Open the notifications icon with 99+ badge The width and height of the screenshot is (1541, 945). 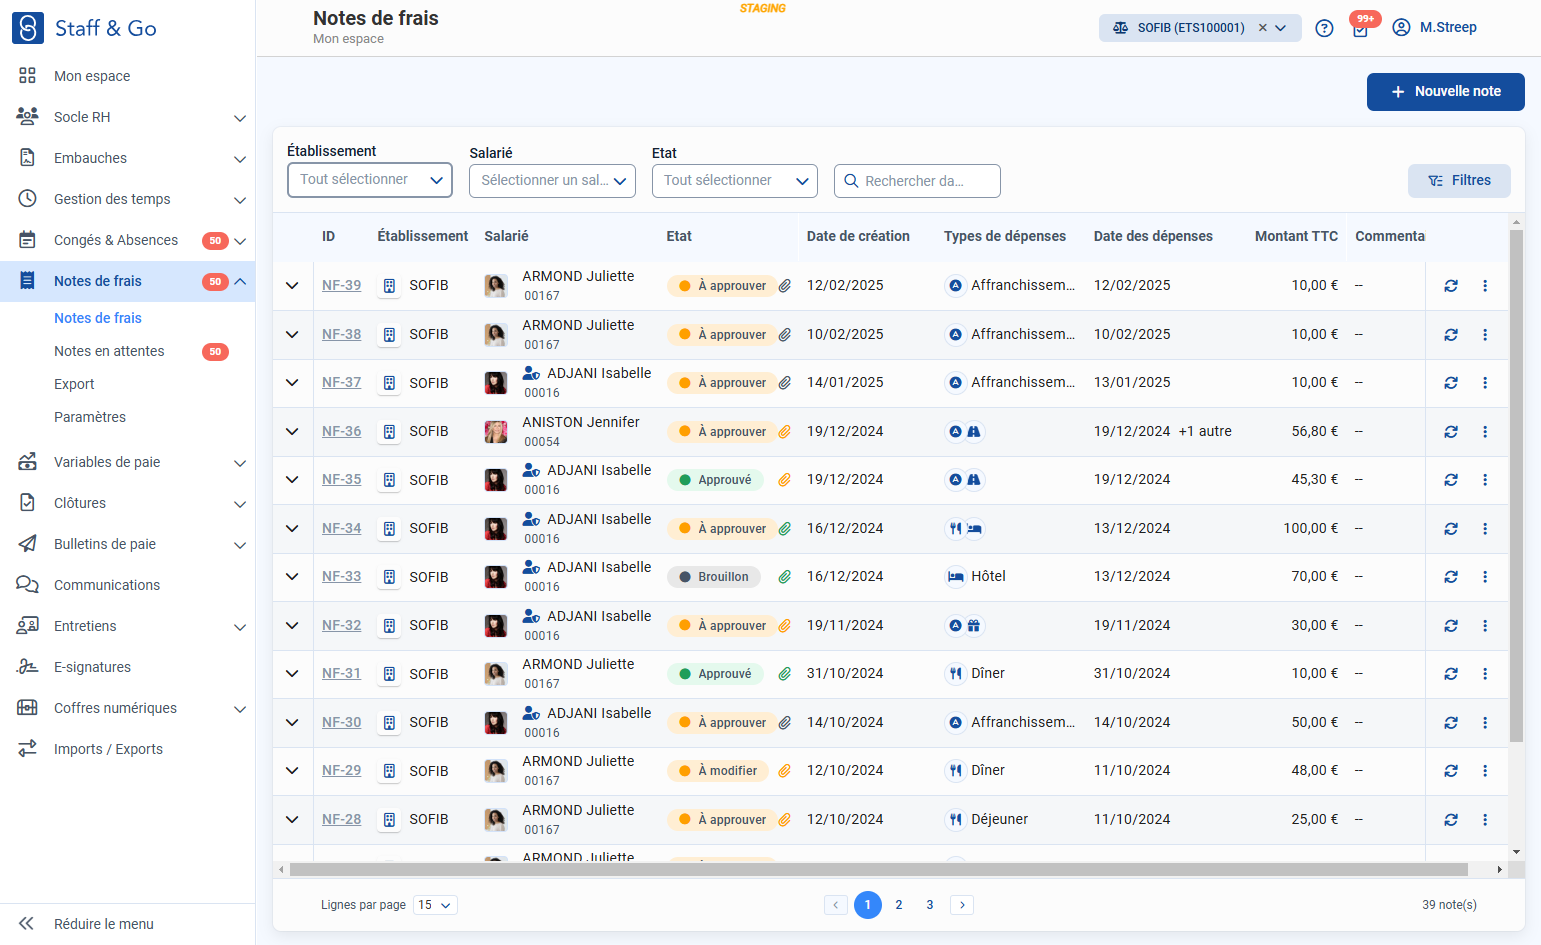(x=1361, y=27)
